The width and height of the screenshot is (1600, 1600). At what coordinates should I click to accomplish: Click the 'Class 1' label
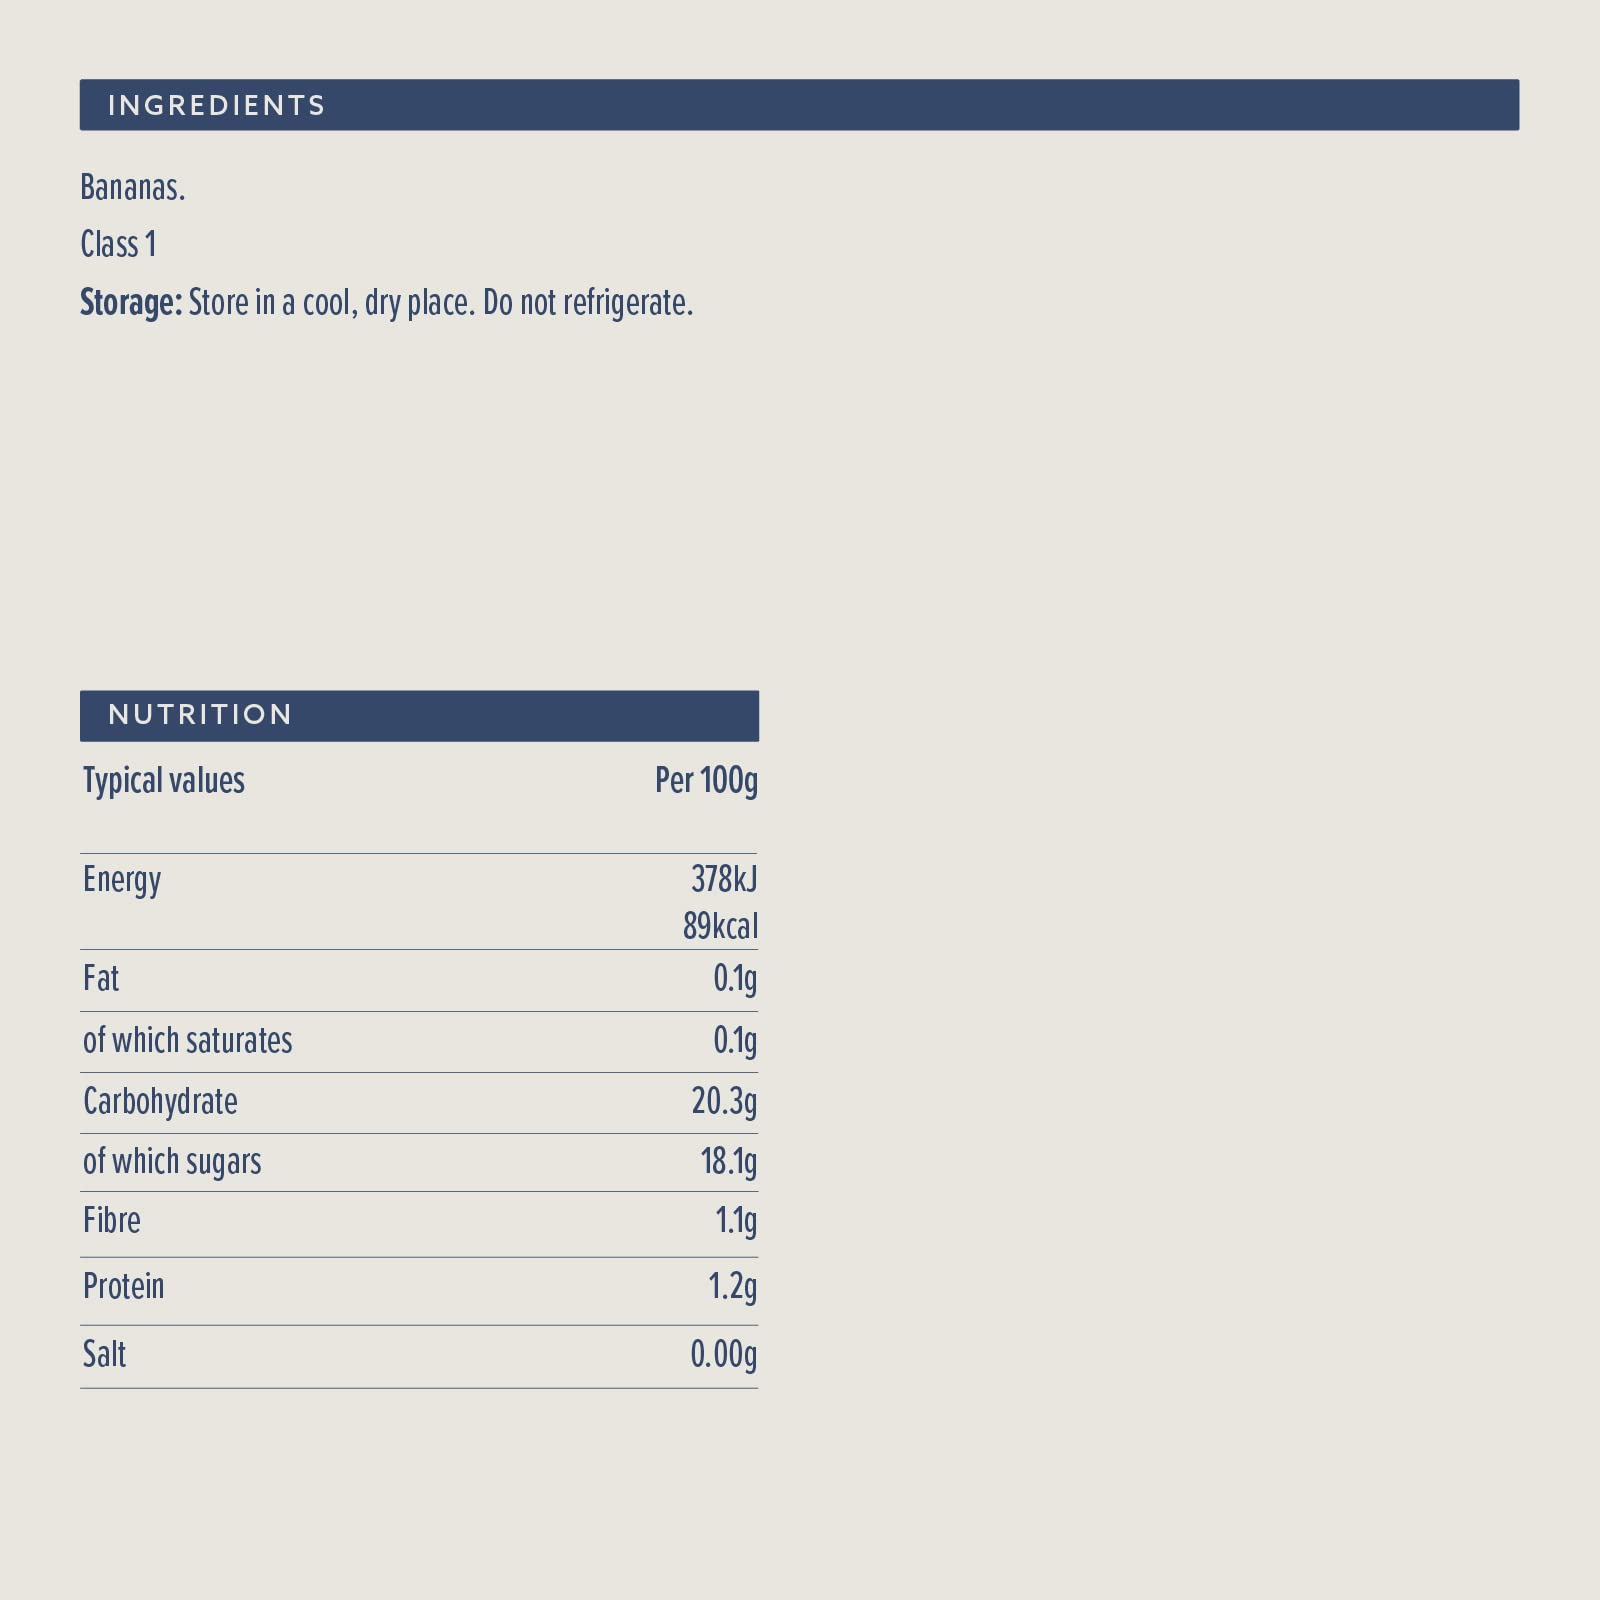tap(118, 244)
